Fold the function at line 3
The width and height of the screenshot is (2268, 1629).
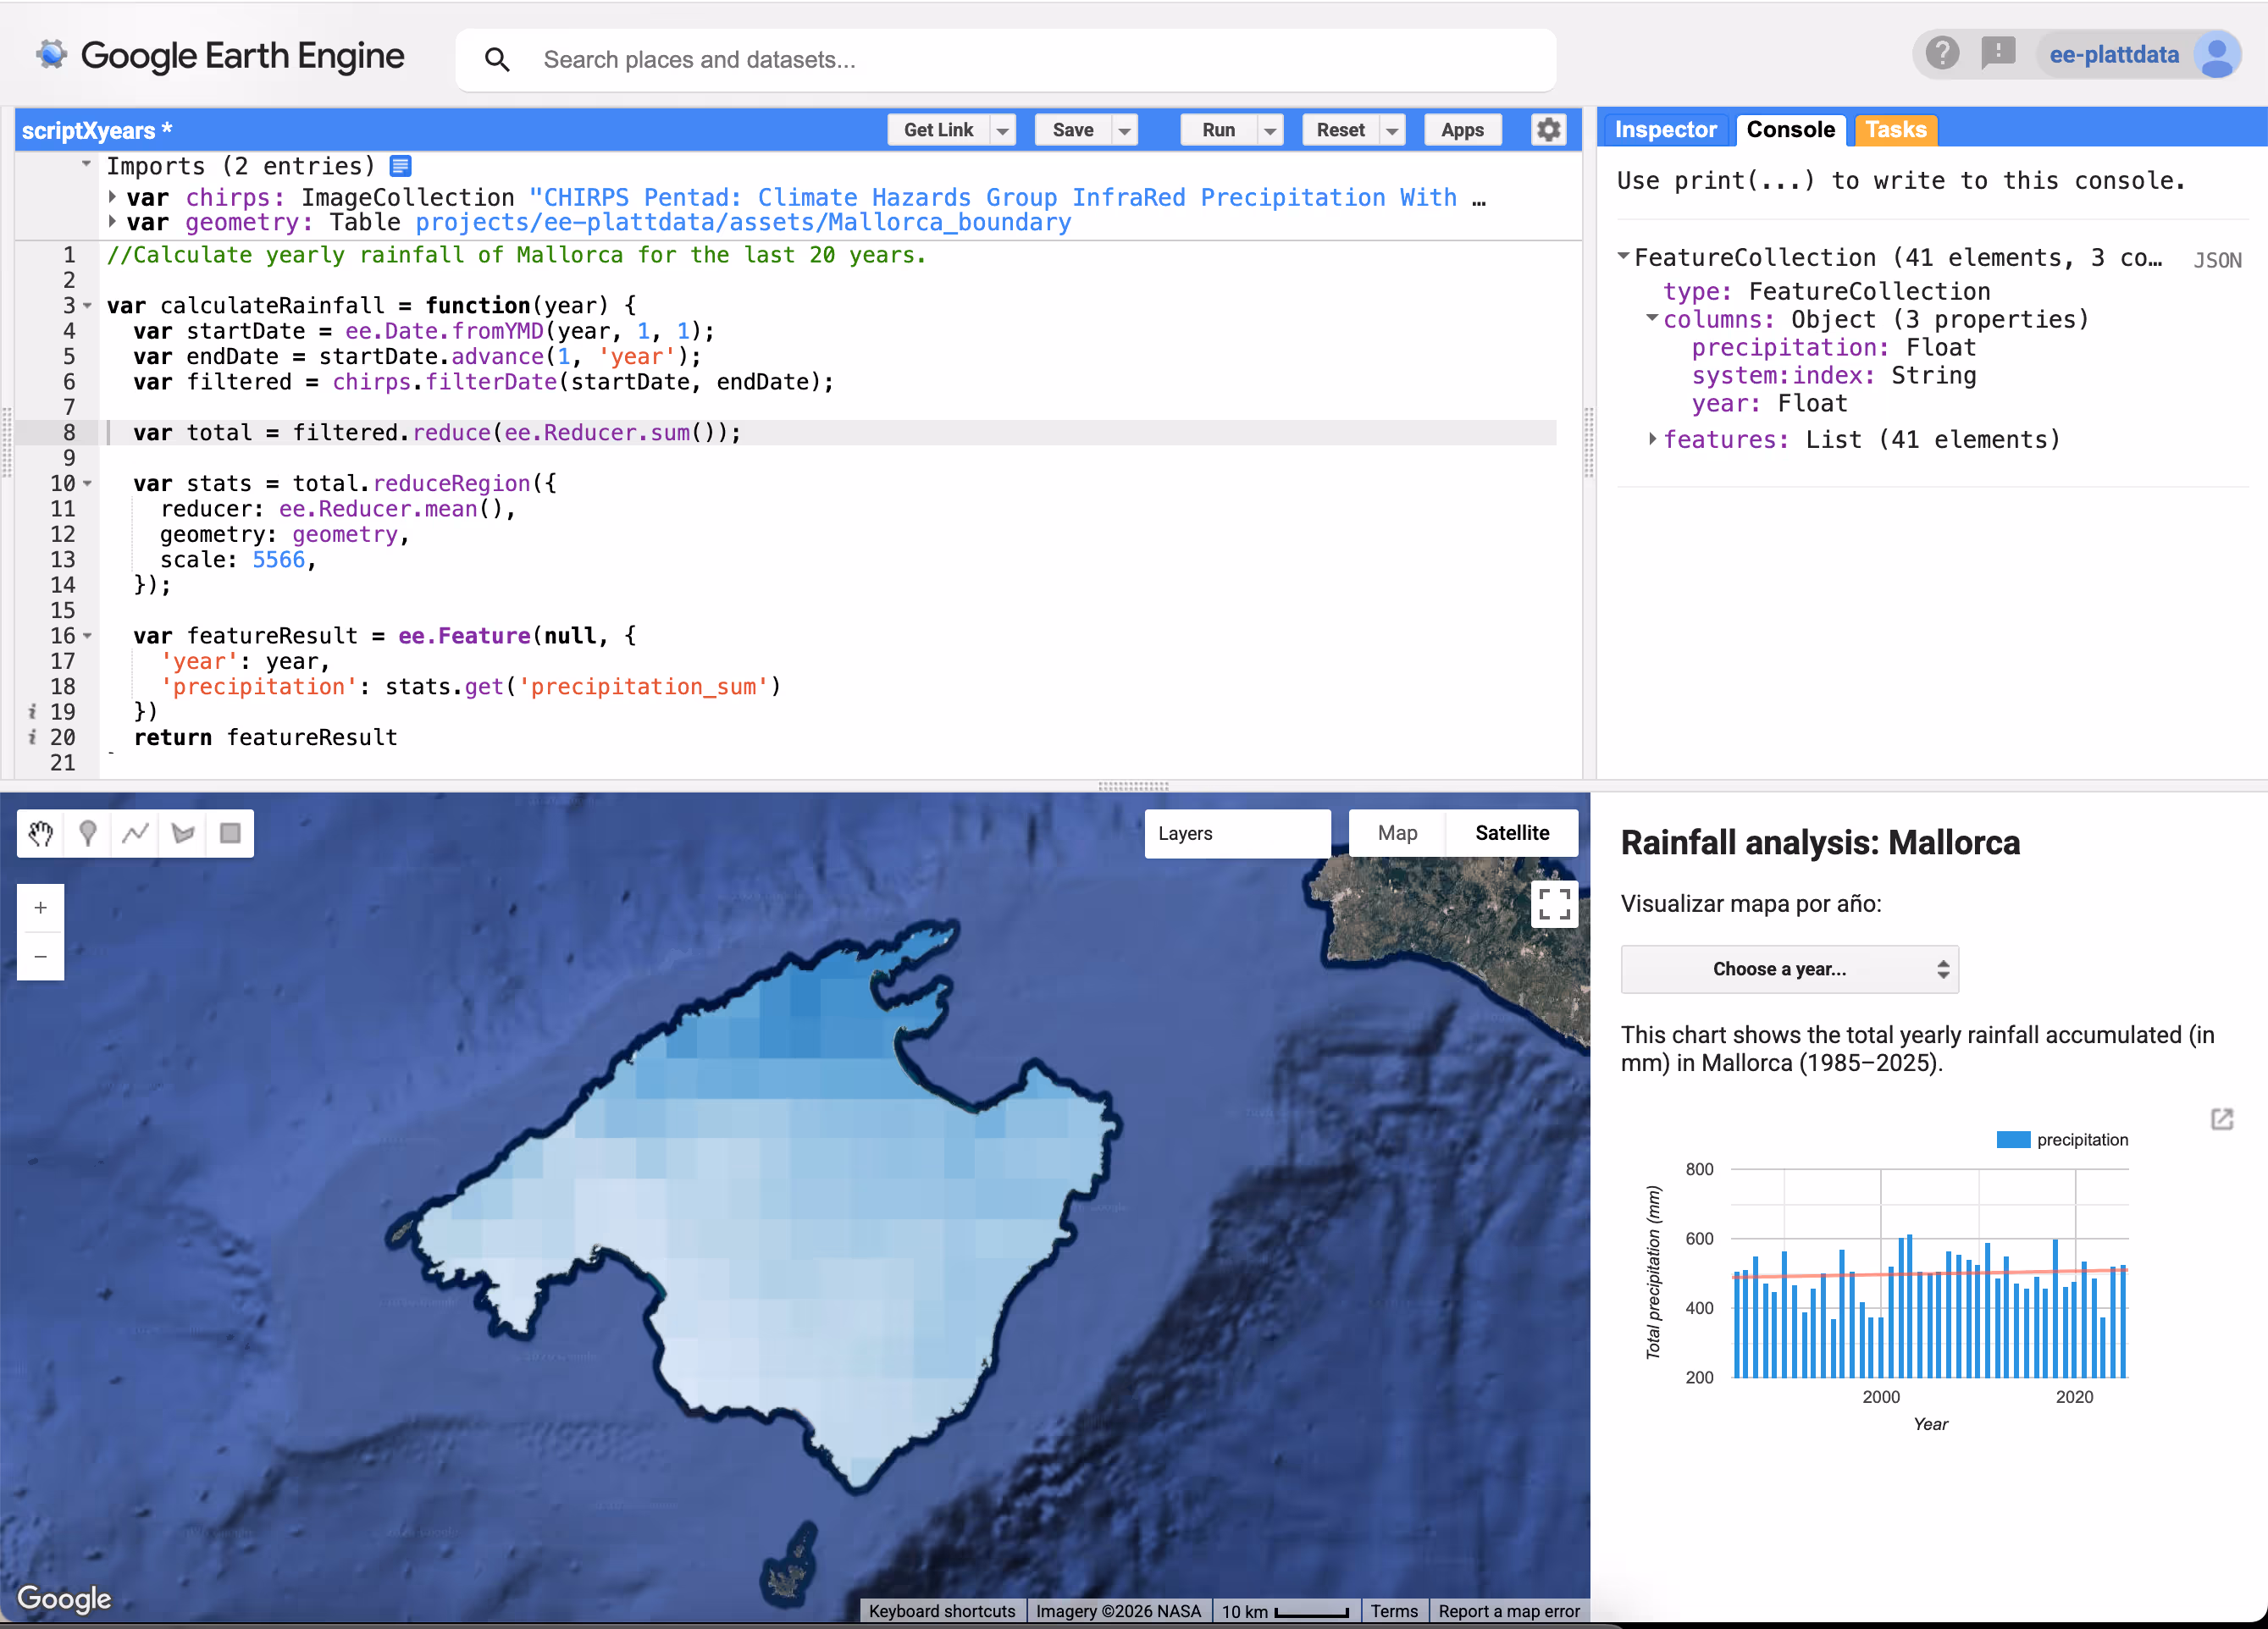[x=88, y=306]
